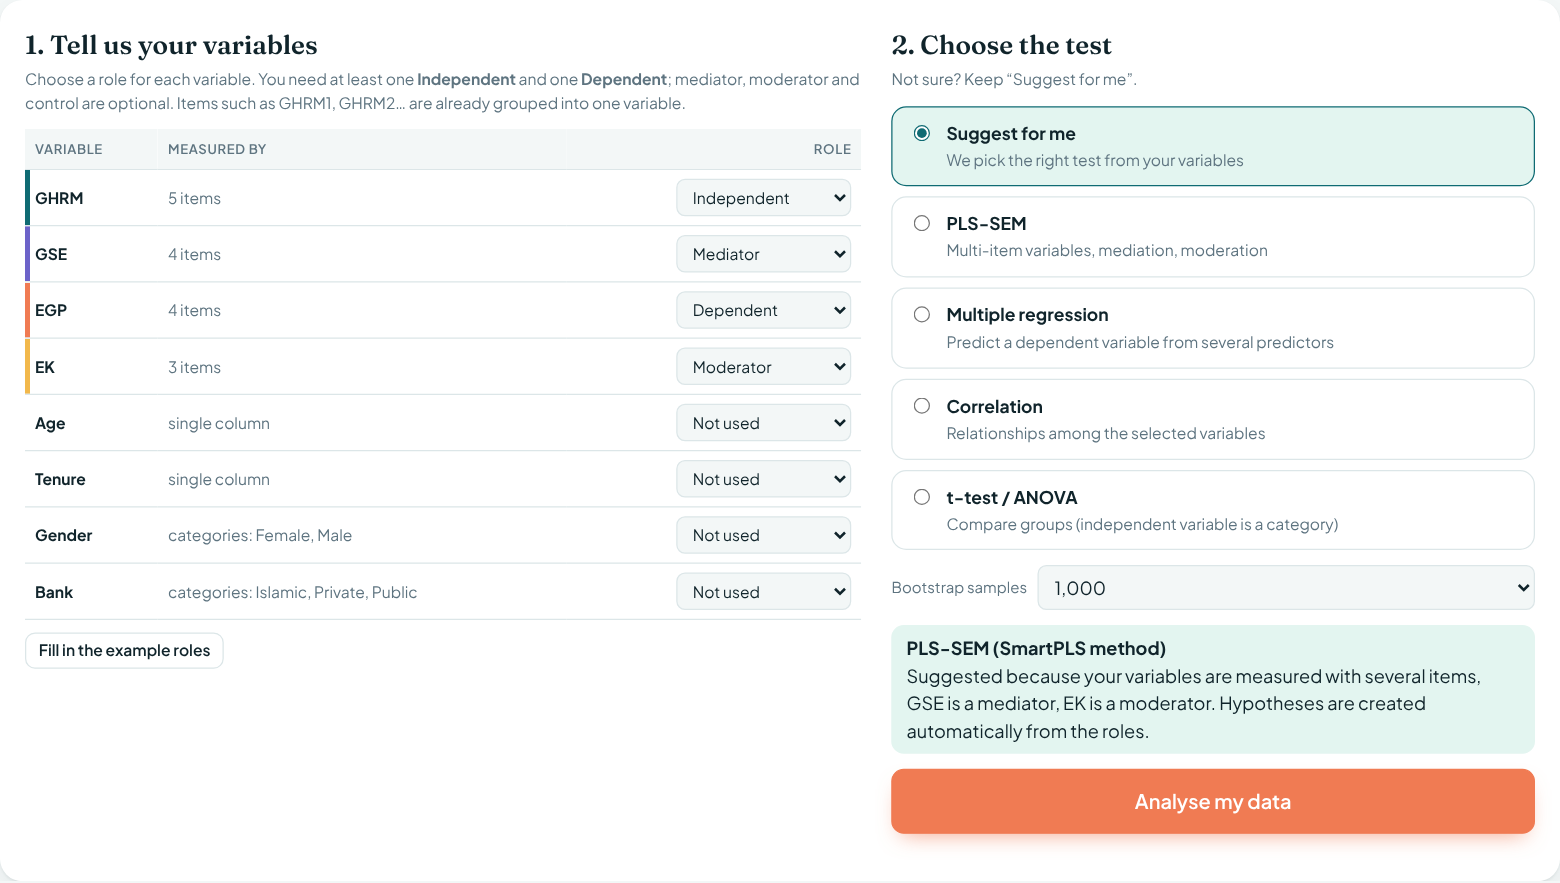Click the GSE variable name

[x=51, y=254]
